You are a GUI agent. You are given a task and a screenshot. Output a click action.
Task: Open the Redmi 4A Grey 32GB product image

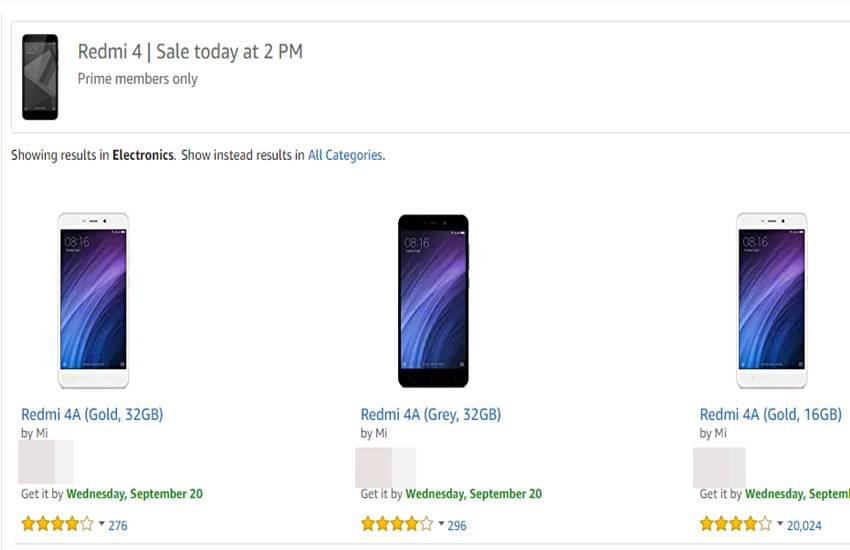[433, 300]
